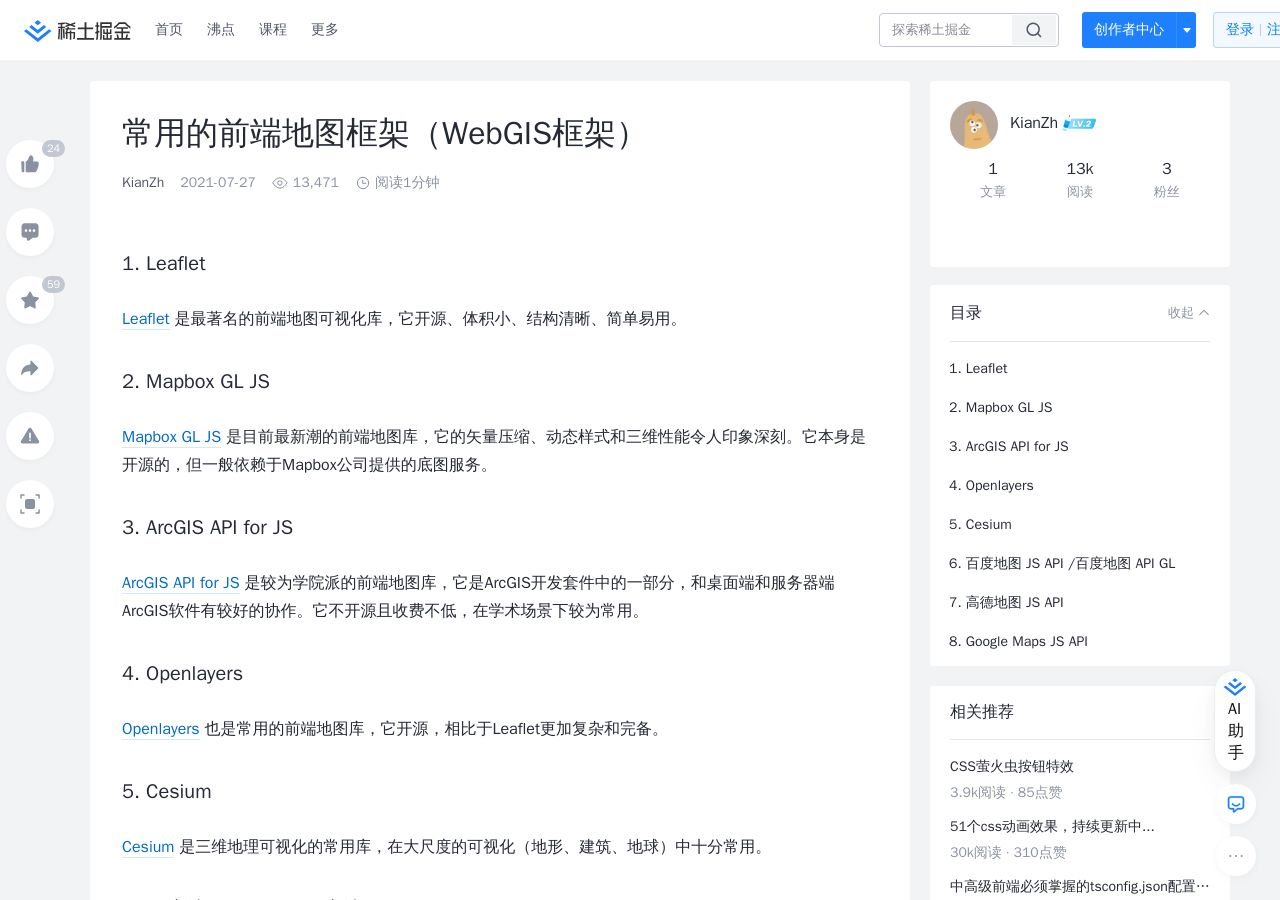The width and height of the screenshot is (1280, 900).
Task: Jump to '5. Cesium' in the contents
Action: [980, 524]
